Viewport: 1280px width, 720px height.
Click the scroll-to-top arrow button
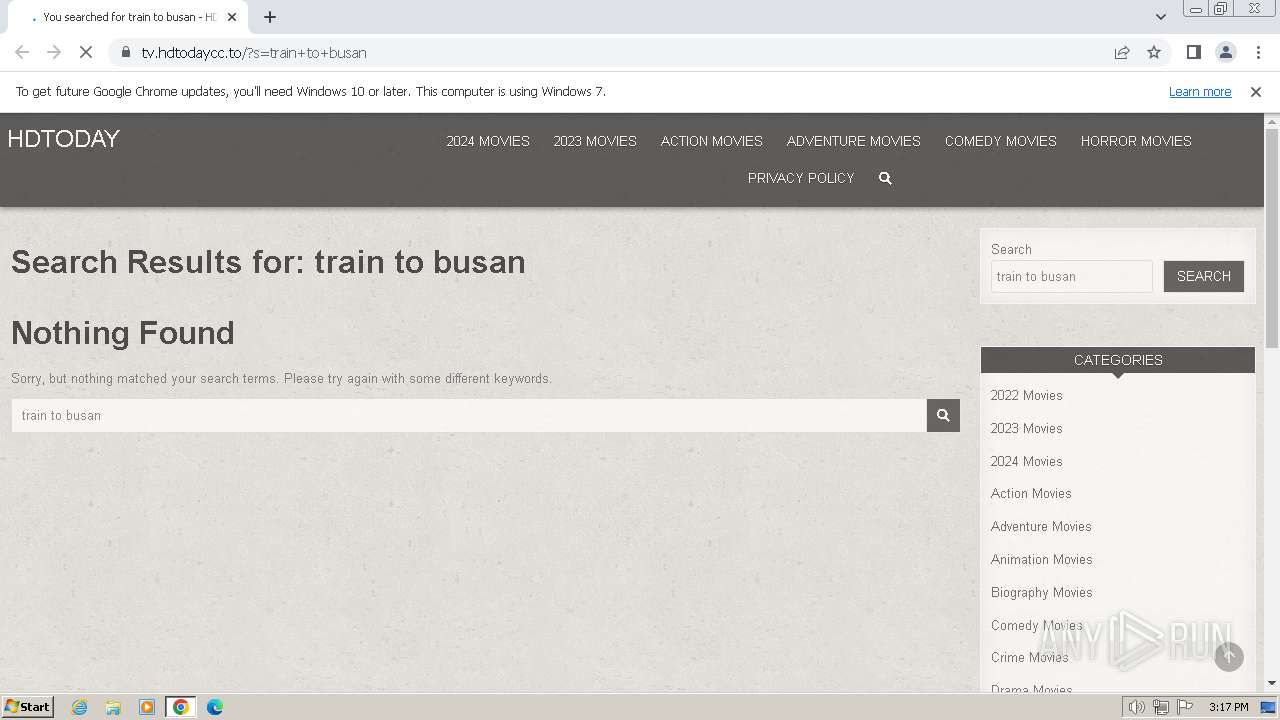click(1229, 656)
